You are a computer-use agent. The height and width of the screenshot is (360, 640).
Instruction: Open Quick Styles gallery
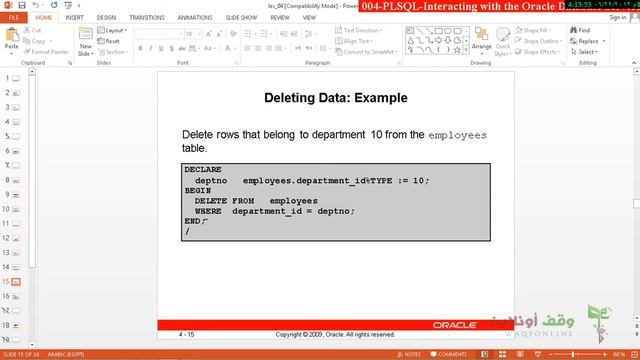point(502,42)
